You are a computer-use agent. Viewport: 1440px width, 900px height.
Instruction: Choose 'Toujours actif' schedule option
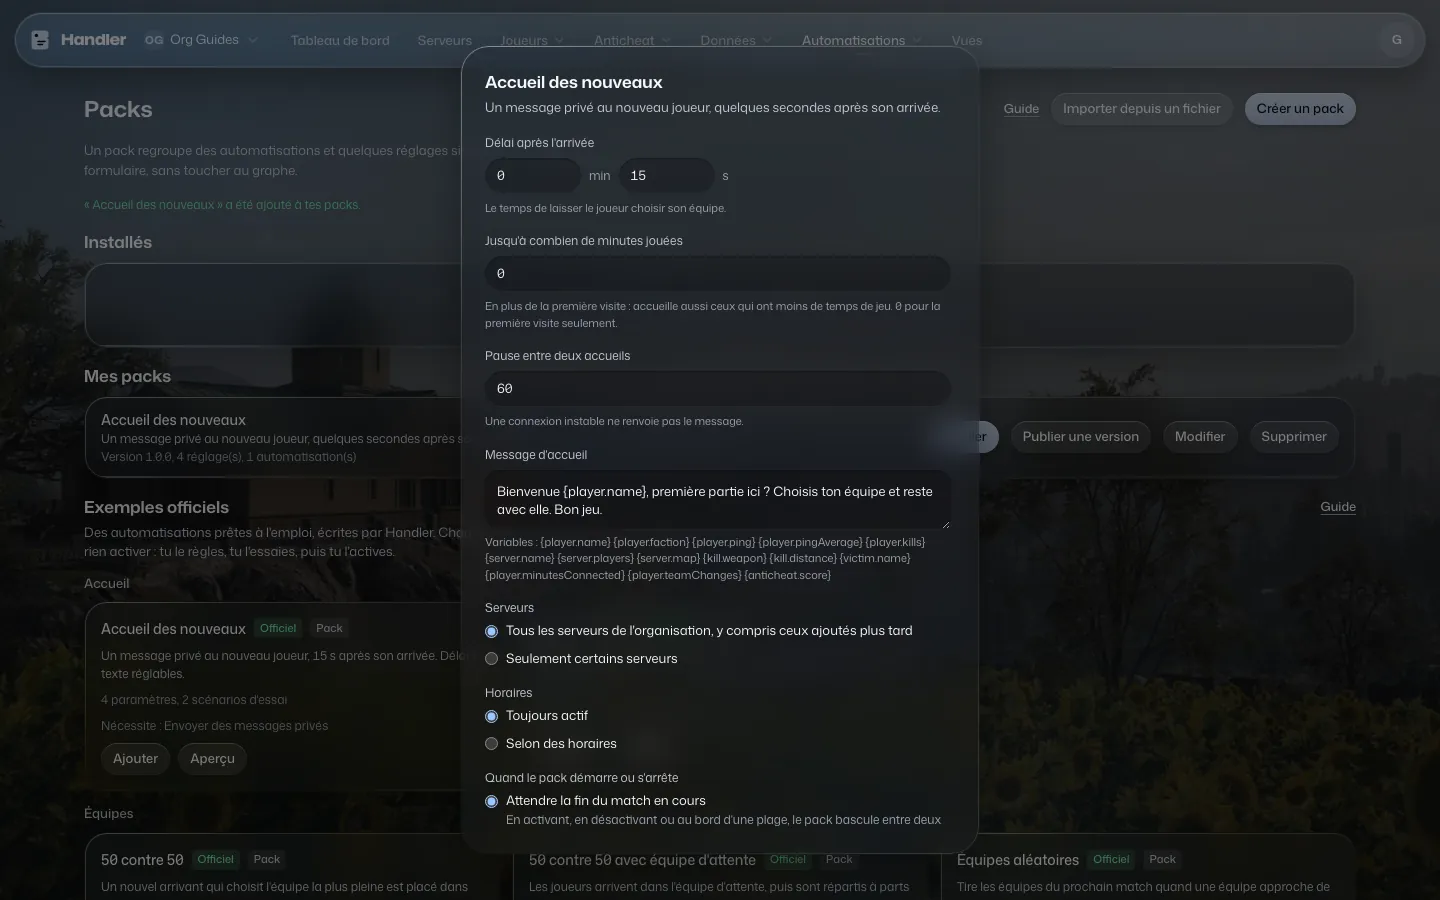(x=491, y=716)
